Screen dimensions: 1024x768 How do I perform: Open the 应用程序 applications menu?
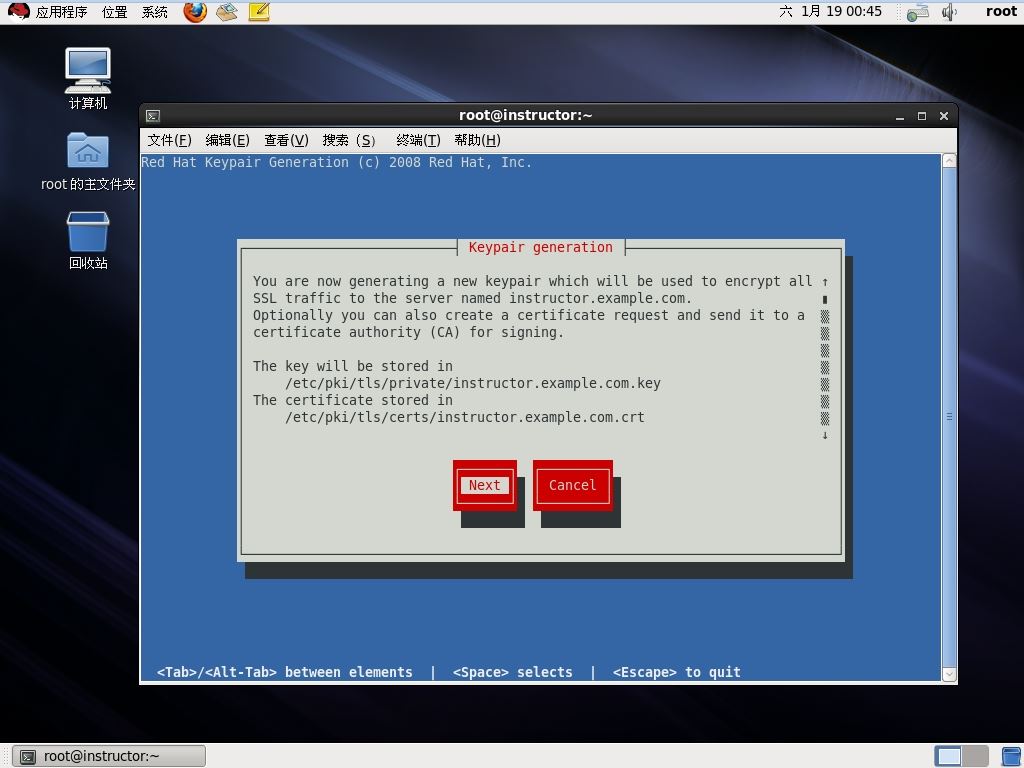pos(61,12)
